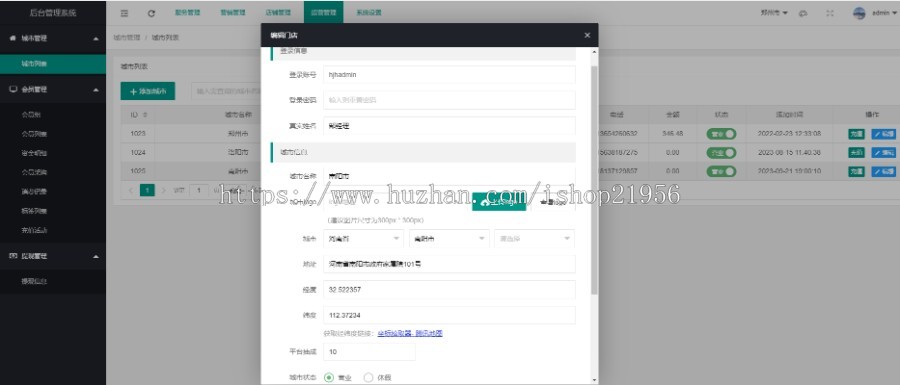
Task: Select the active 运营管理 top tab
Action: tap(324, 13)
